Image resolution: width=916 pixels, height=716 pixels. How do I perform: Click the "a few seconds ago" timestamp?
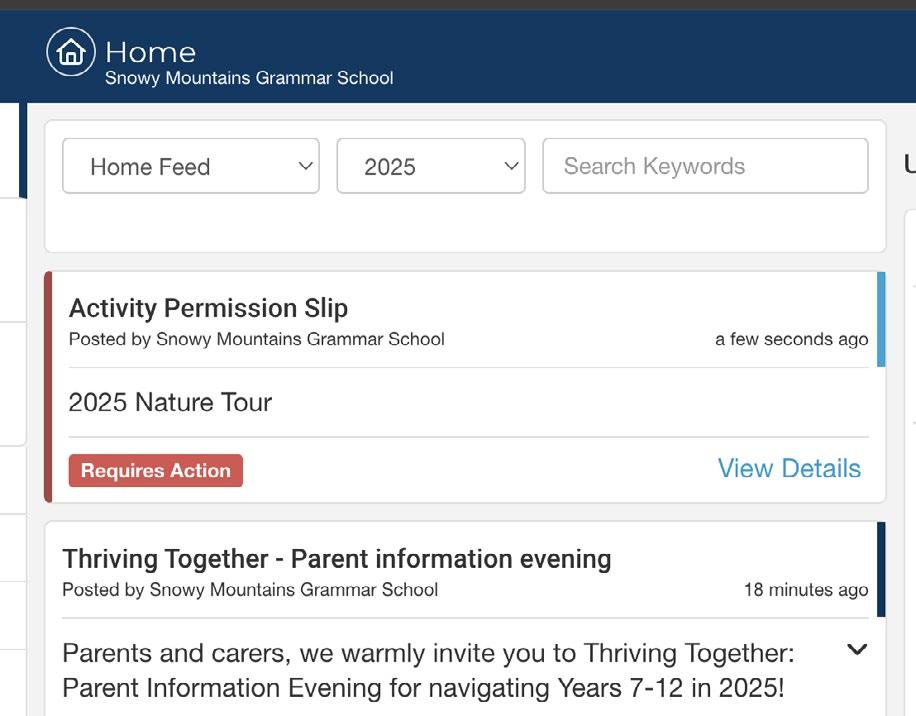791,340
